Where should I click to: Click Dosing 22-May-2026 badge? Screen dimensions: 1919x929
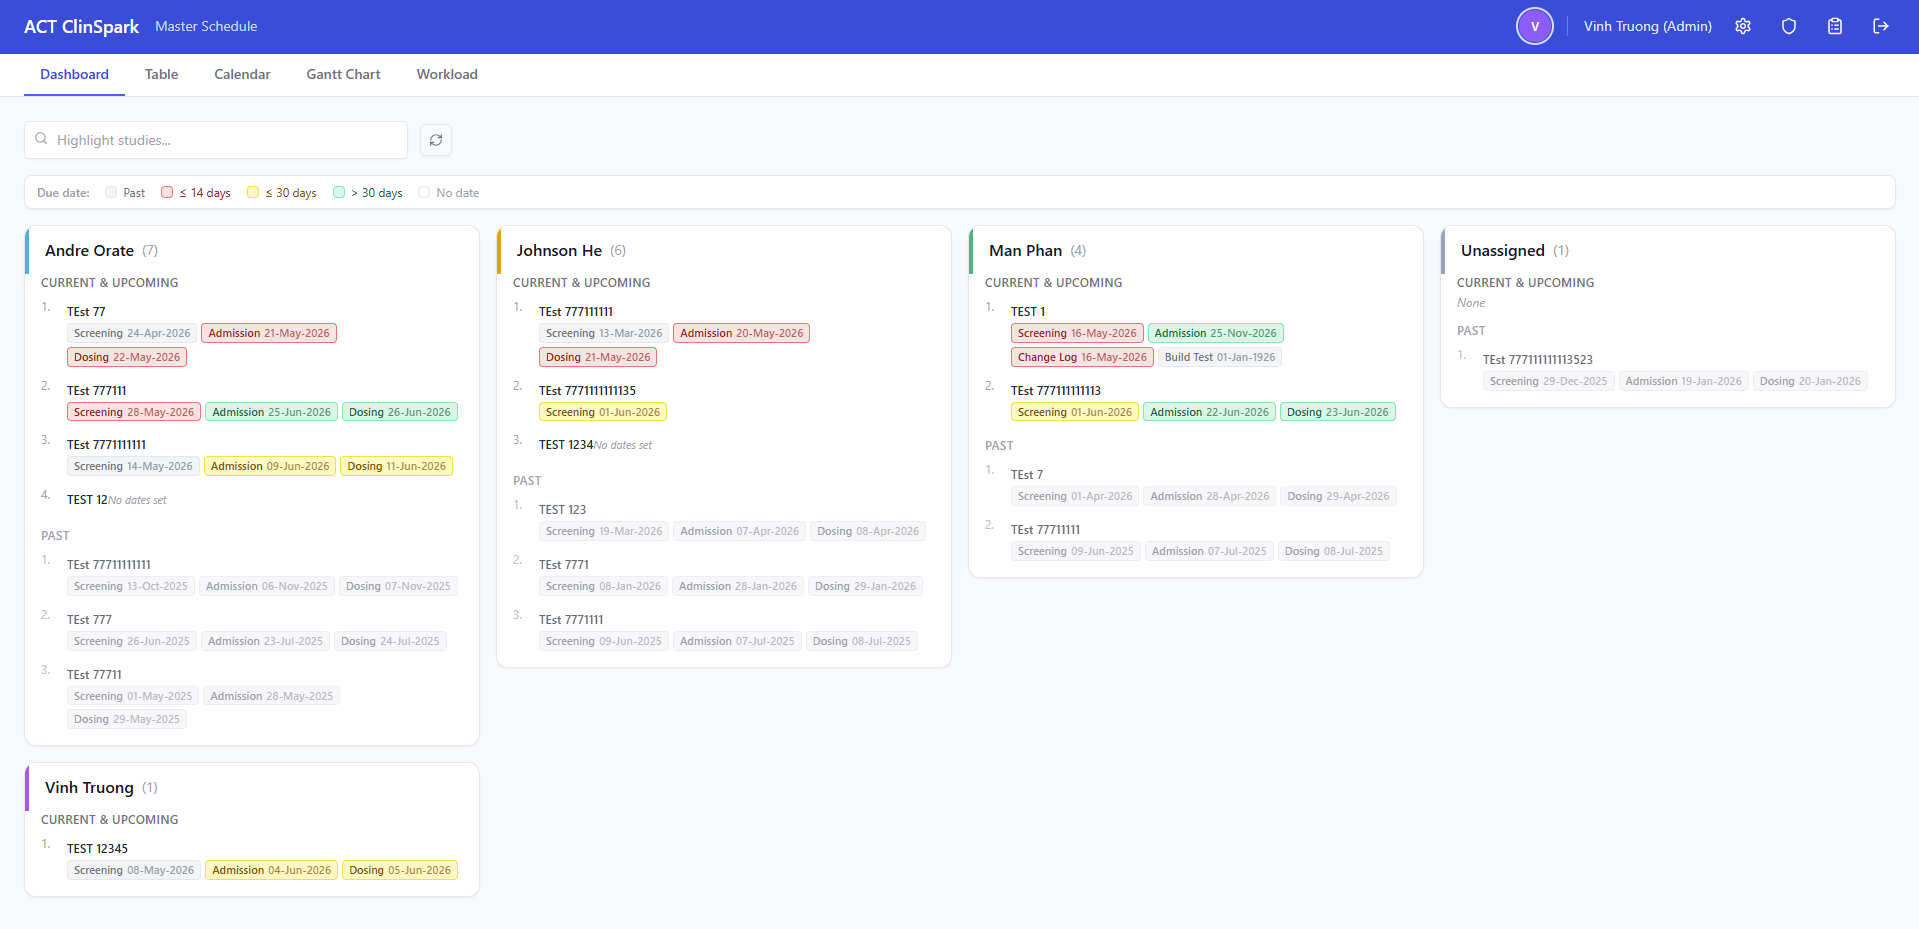point(127,357)
